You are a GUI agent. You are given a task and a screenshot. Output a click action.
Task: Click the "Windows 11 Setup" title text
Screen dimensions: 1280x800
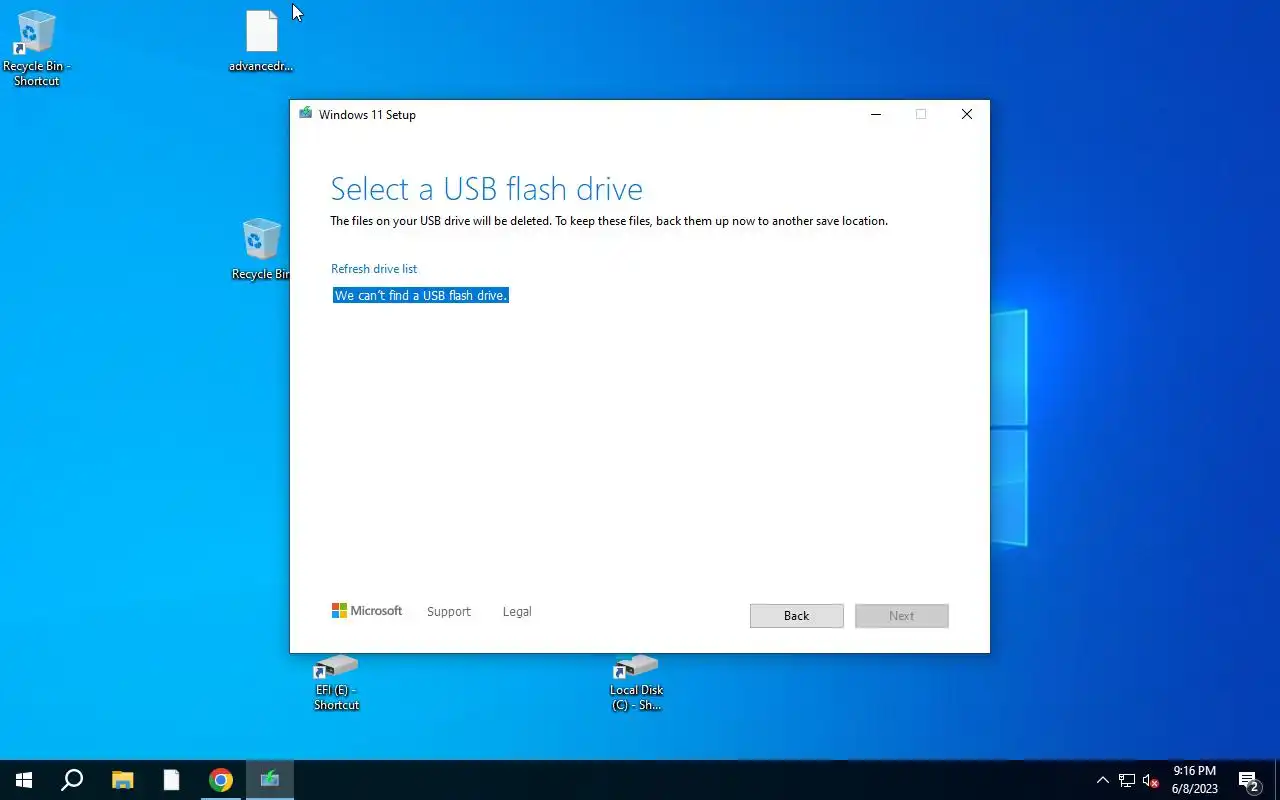pyautogui.click(x=367, y=114)
